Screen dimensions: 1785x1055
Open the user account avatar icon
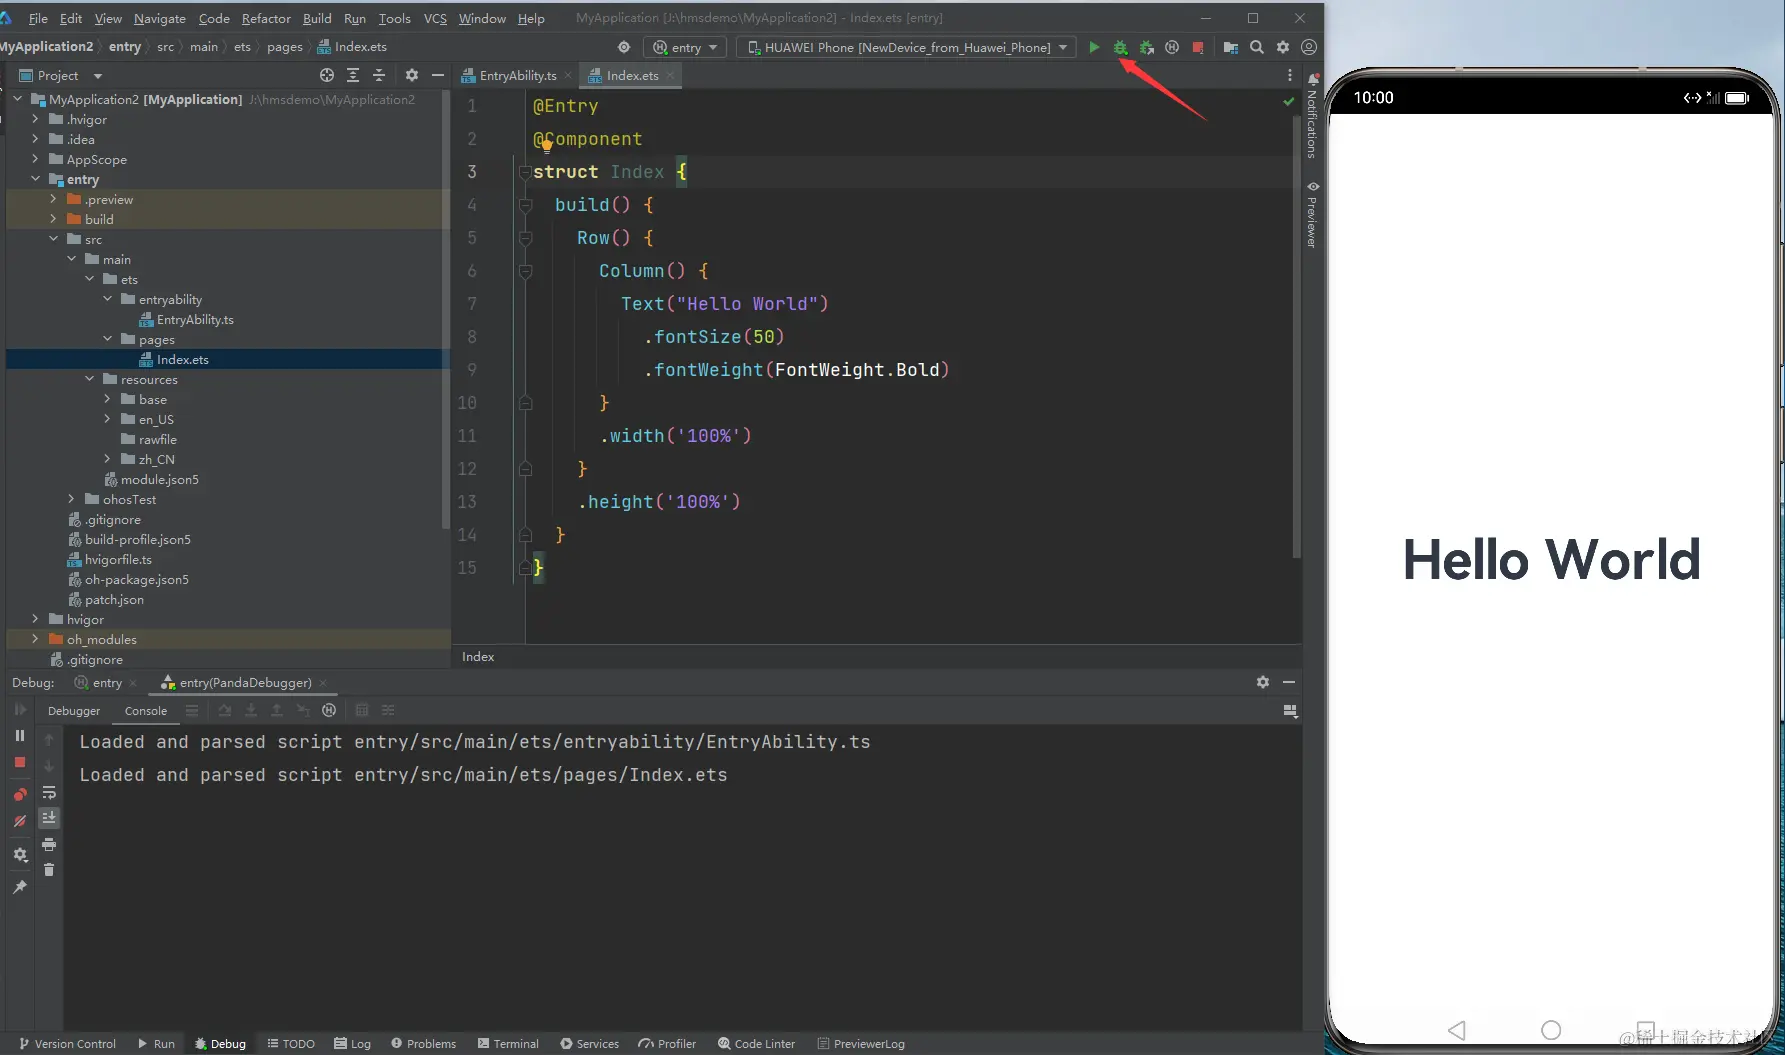click(x=1309, y=47)
